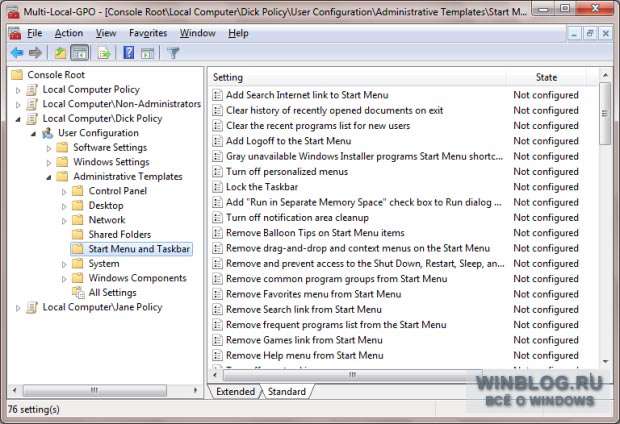This screenshot has height=424, width=620.
Task: Click the settings list vertical scrollbar thumb
Action: click(x=605, y=114)
